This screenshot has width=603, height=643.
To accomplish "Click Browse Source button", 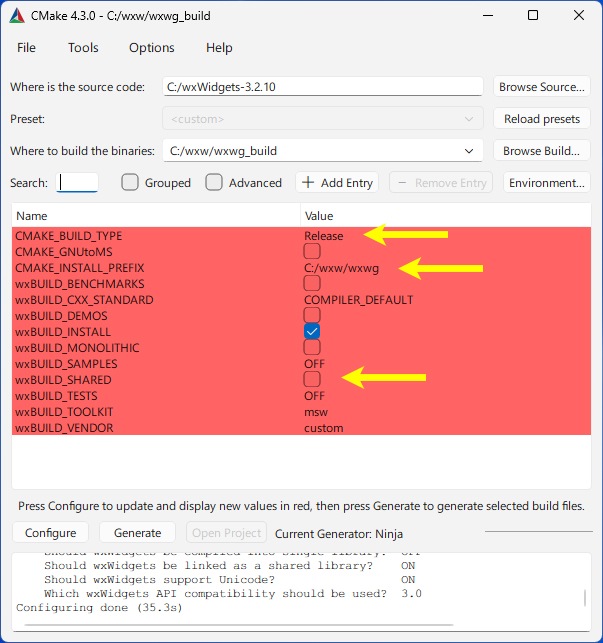I will [541, 87].
